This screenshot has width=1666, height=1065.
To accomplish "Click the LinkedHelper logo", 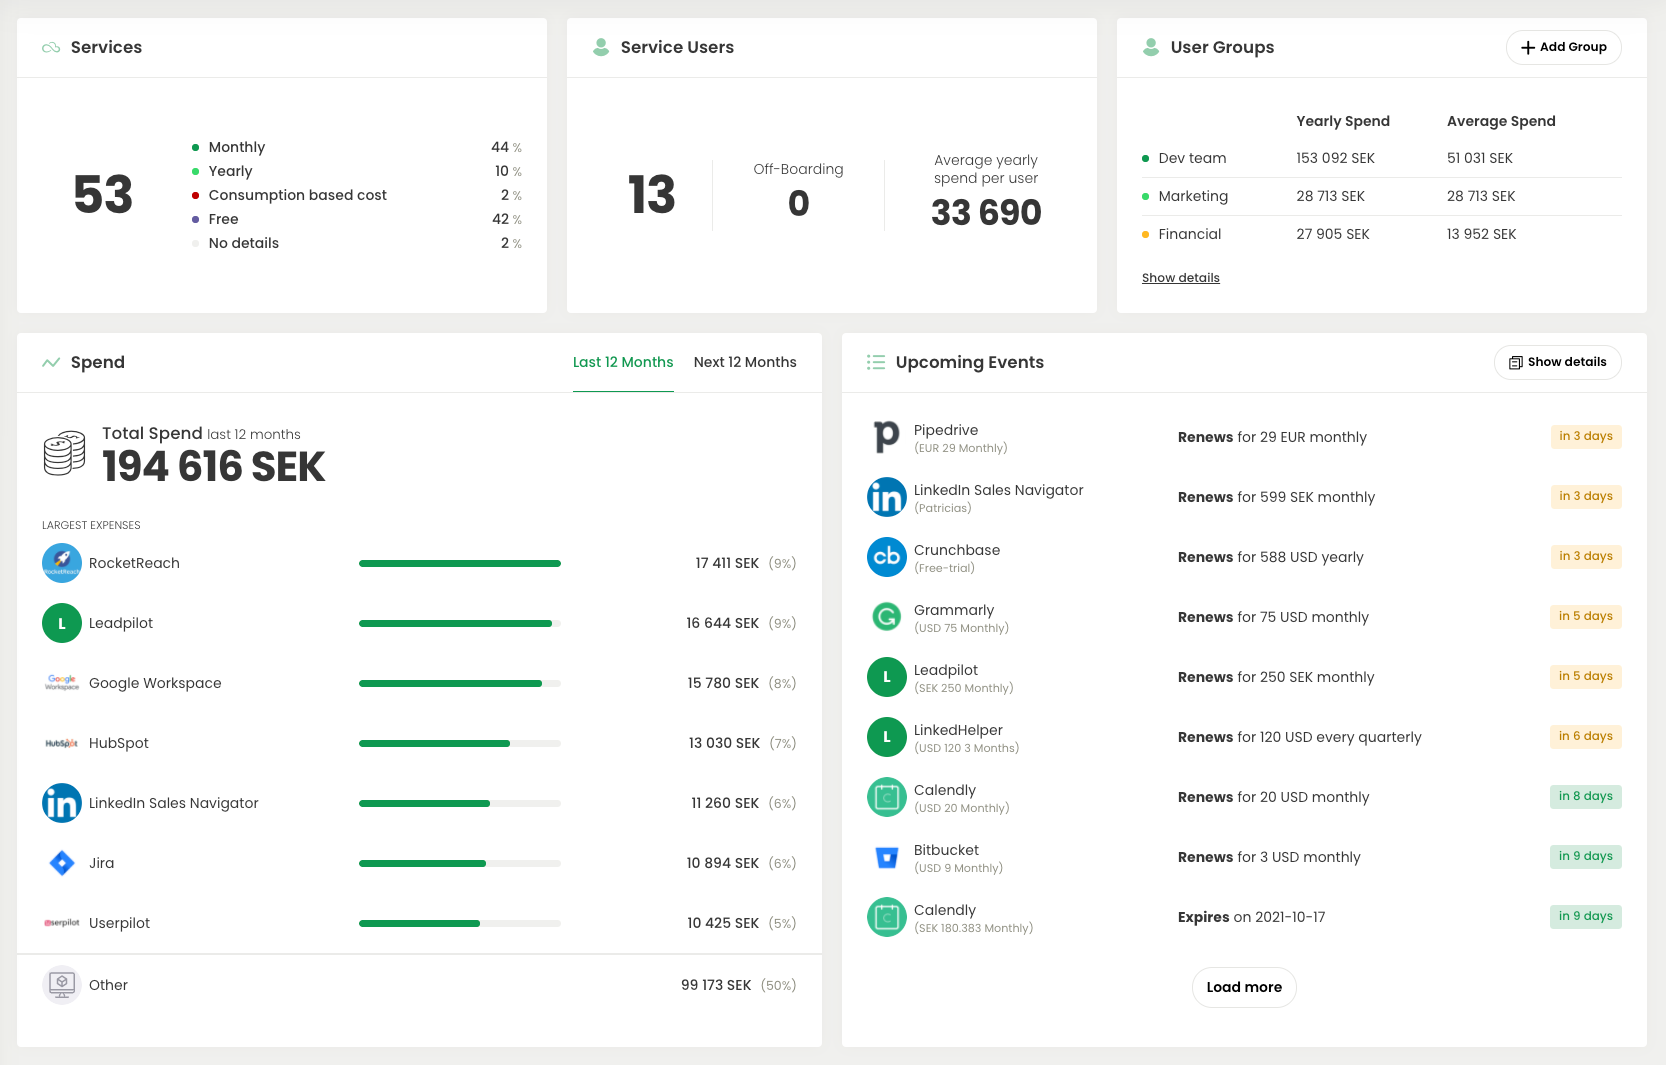I will (887, 737).
